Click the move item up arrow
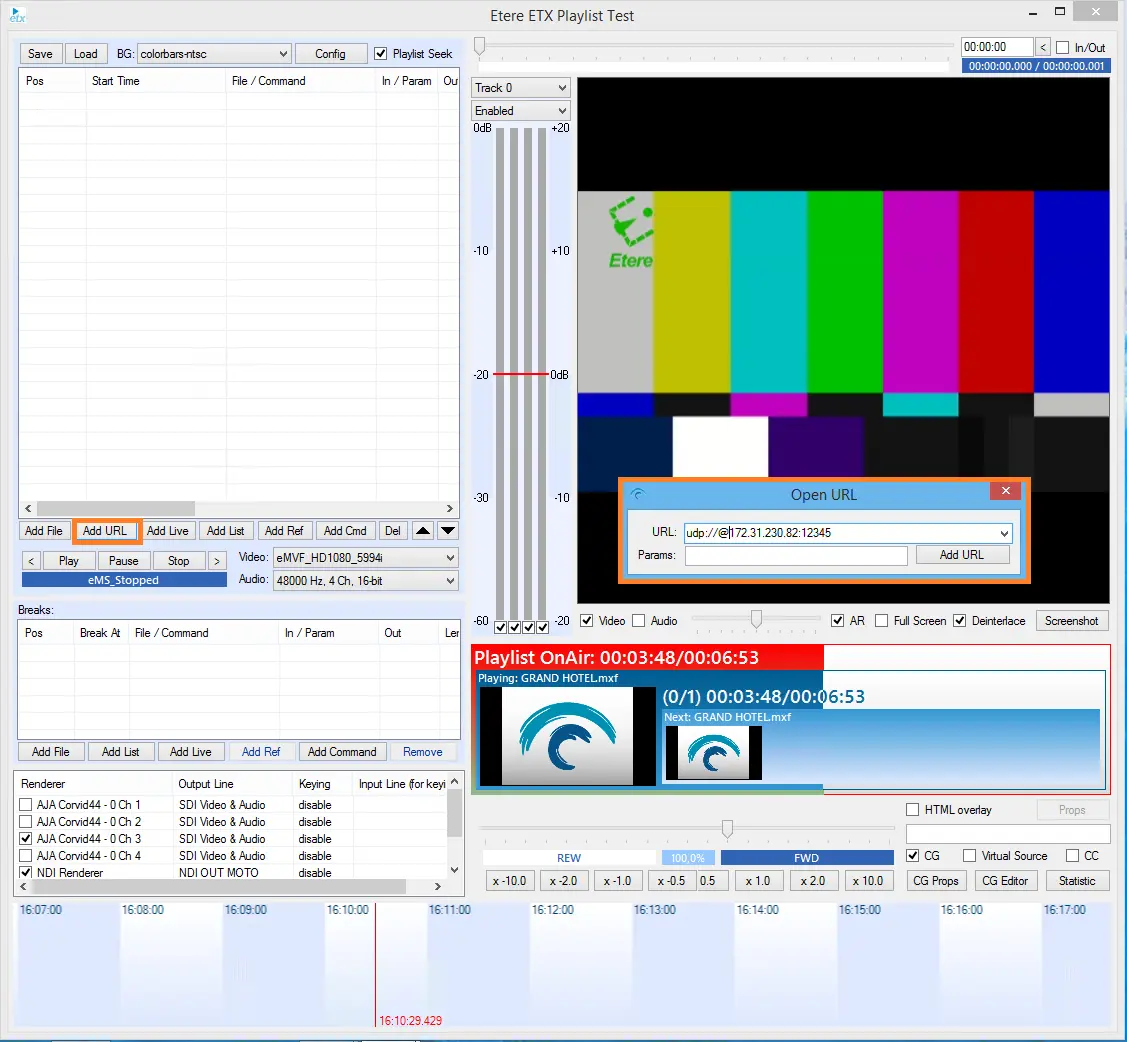Image resolution: width=1127 pixels, height=1042 pixels. [x=423, y=531]
